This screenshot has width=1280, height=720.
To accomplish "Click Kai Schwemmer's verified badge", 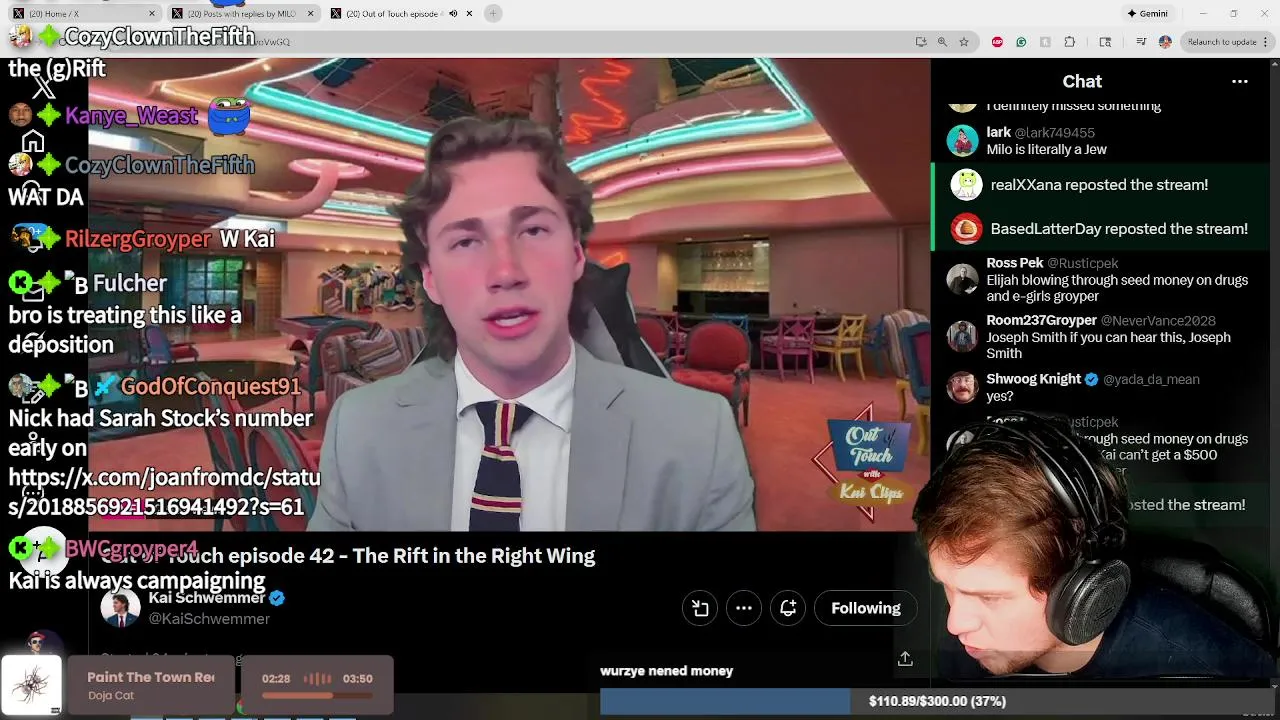I will coord(277,598).
